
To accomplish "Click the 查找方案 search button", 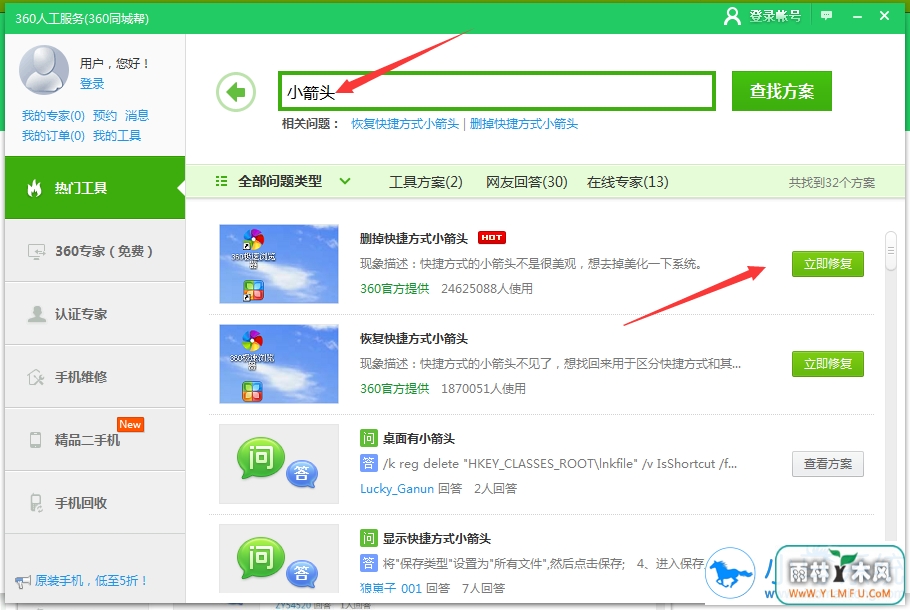I will coord(782,91).
